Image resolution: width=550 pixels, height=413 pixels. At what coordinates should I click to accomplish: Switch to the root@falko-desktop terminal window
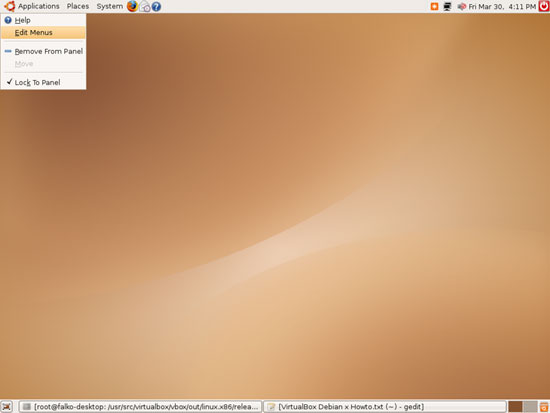[x=141, y=407]
